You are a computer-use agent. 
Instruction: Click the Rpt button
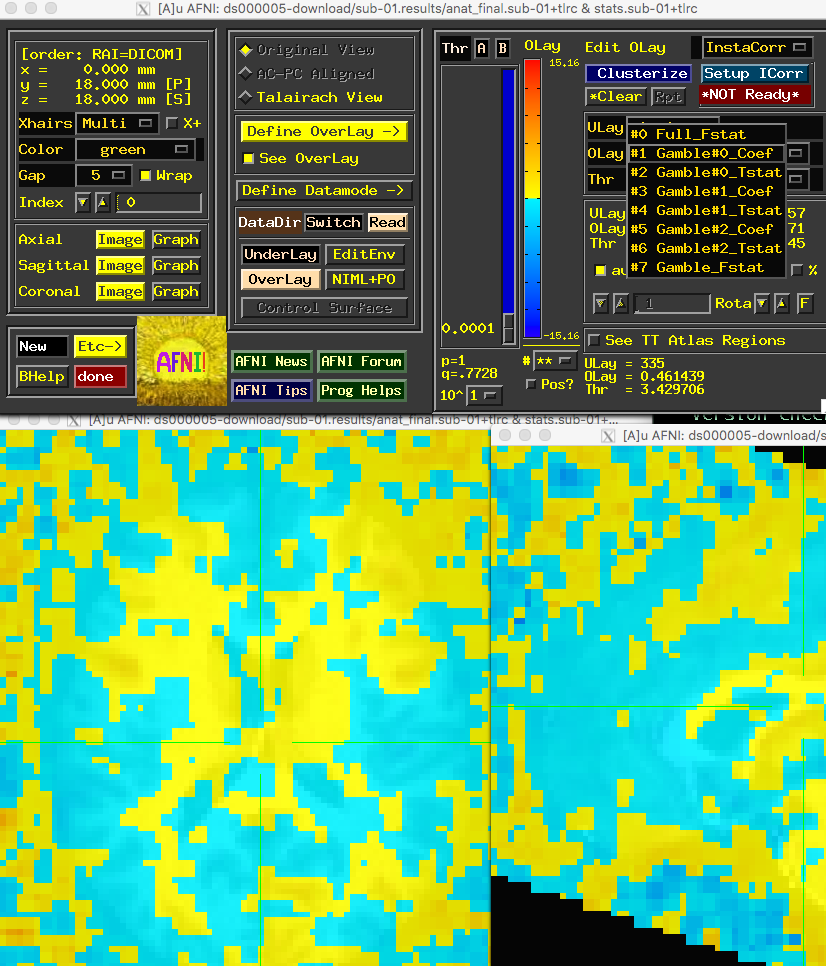point(668,96)
